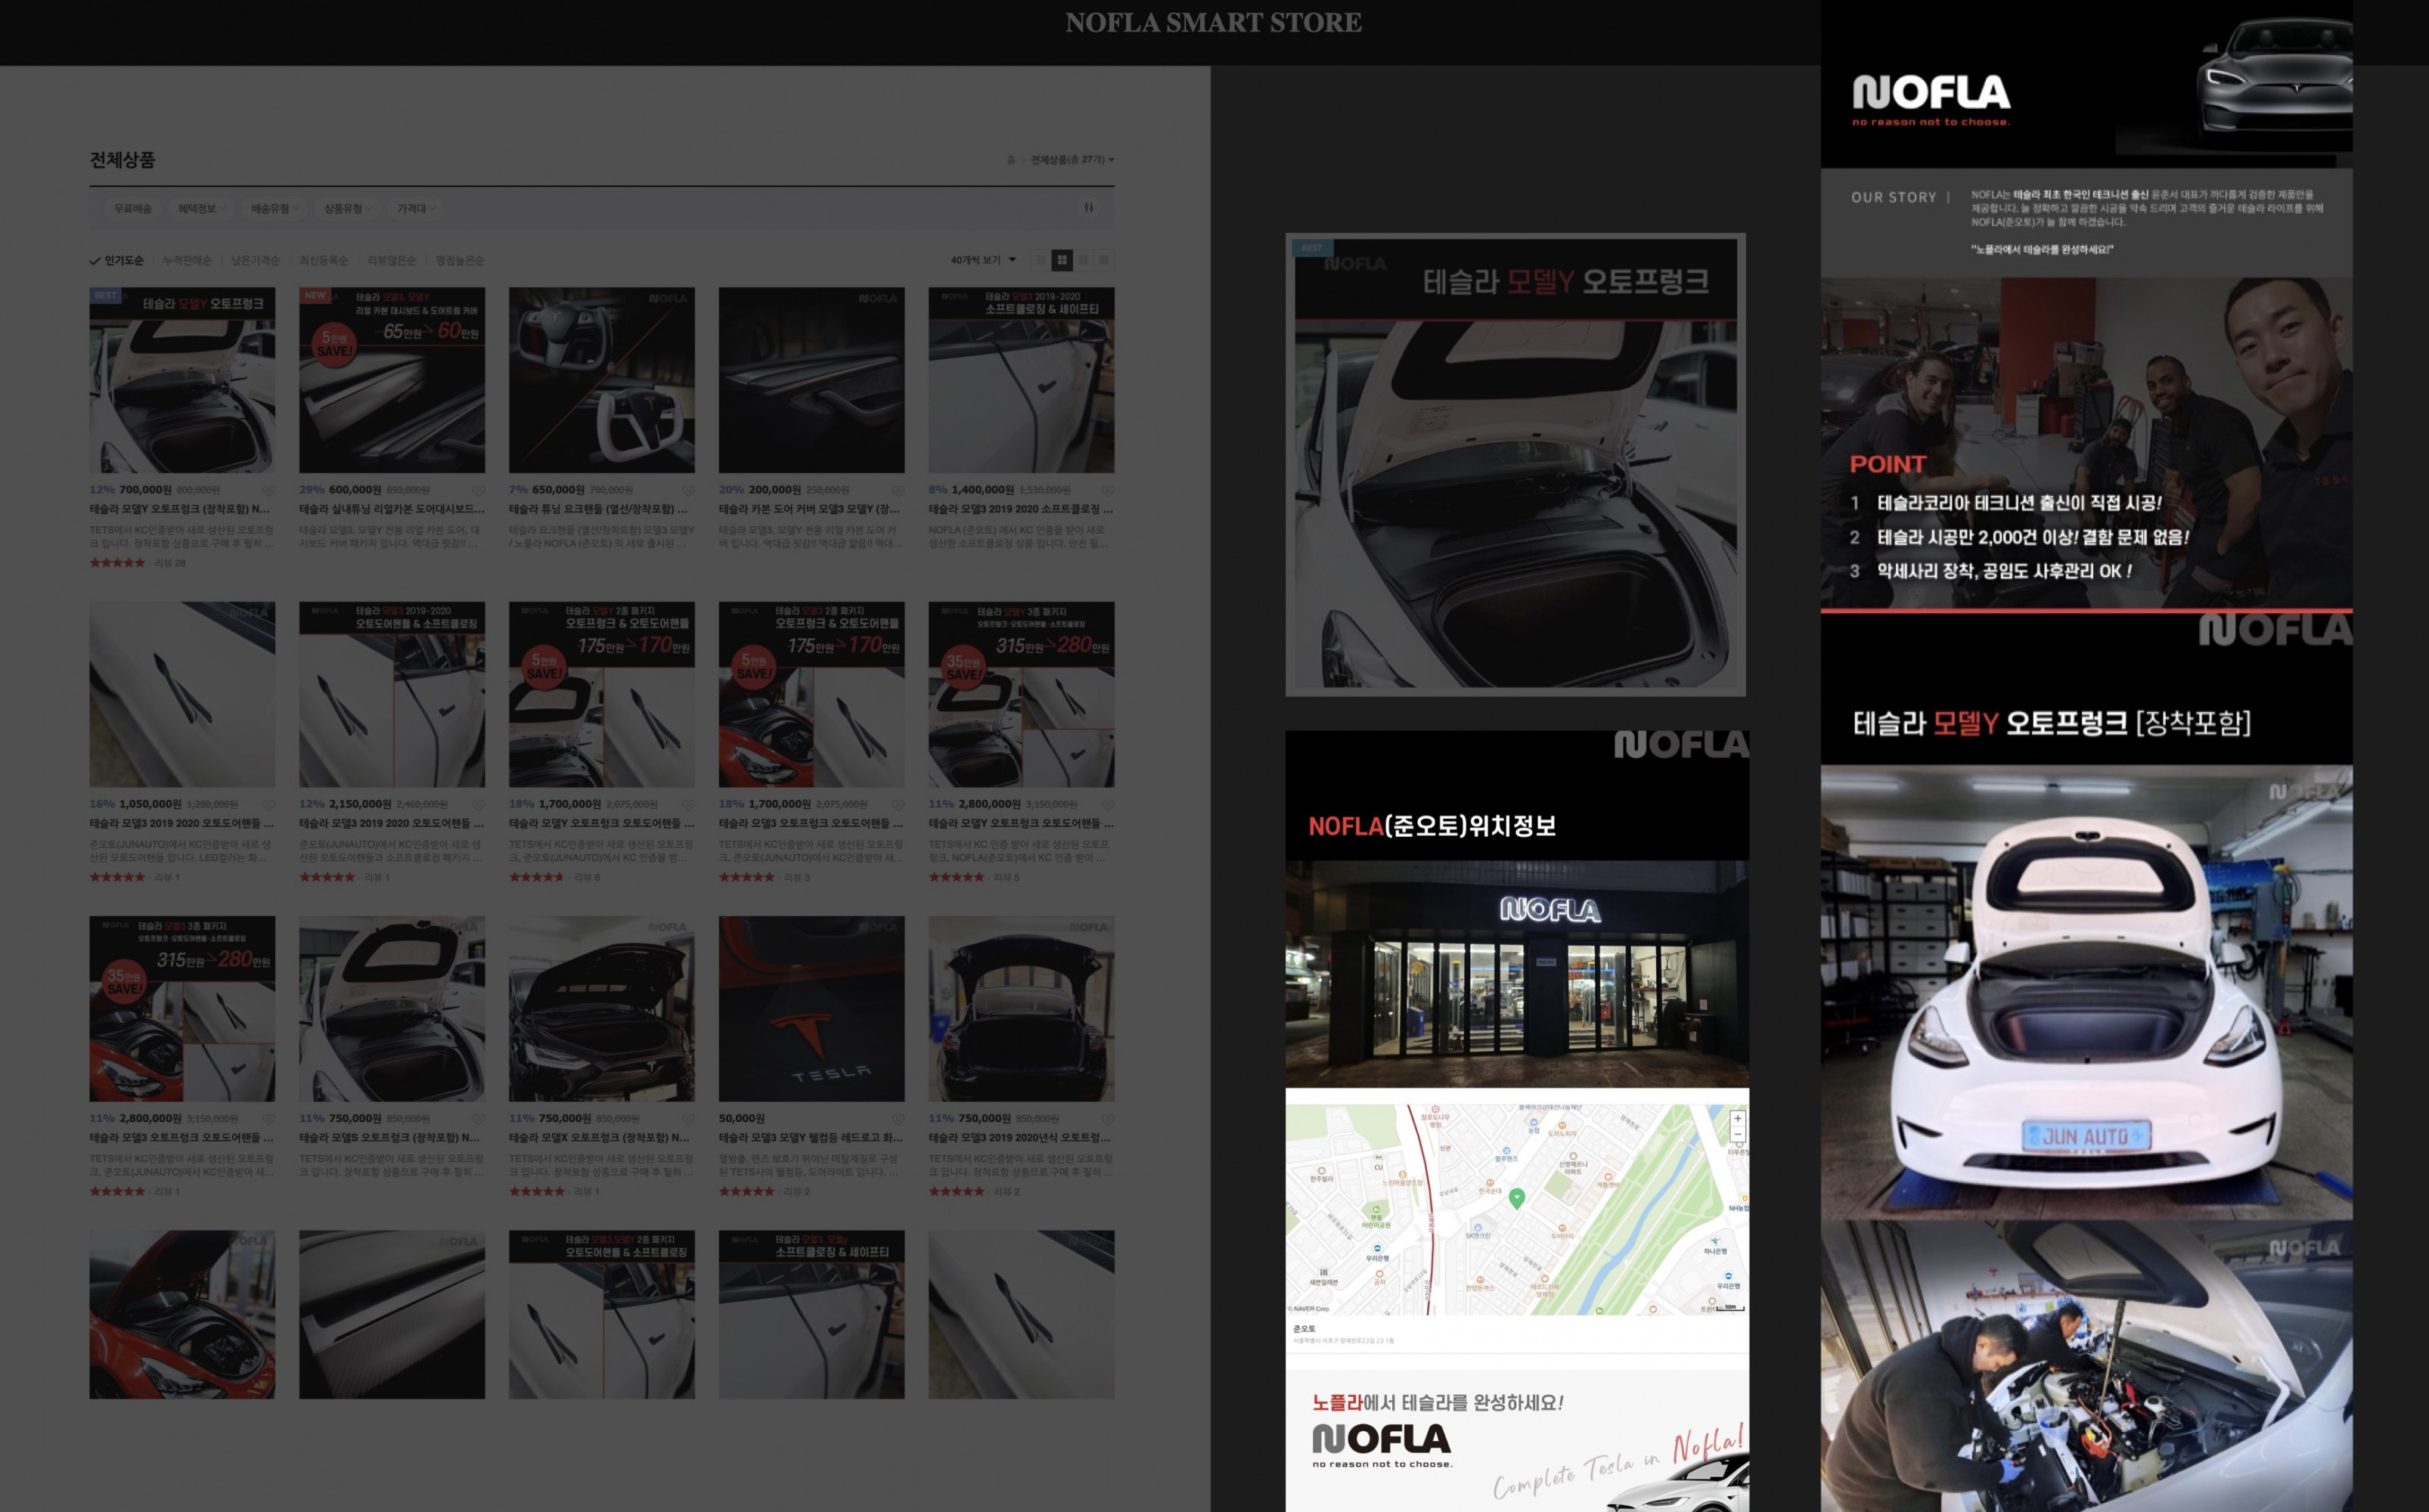Open yoke steering wheel product thumbnail
This screenshot has height=1512, width=2429.
click(x=602, y=380)
